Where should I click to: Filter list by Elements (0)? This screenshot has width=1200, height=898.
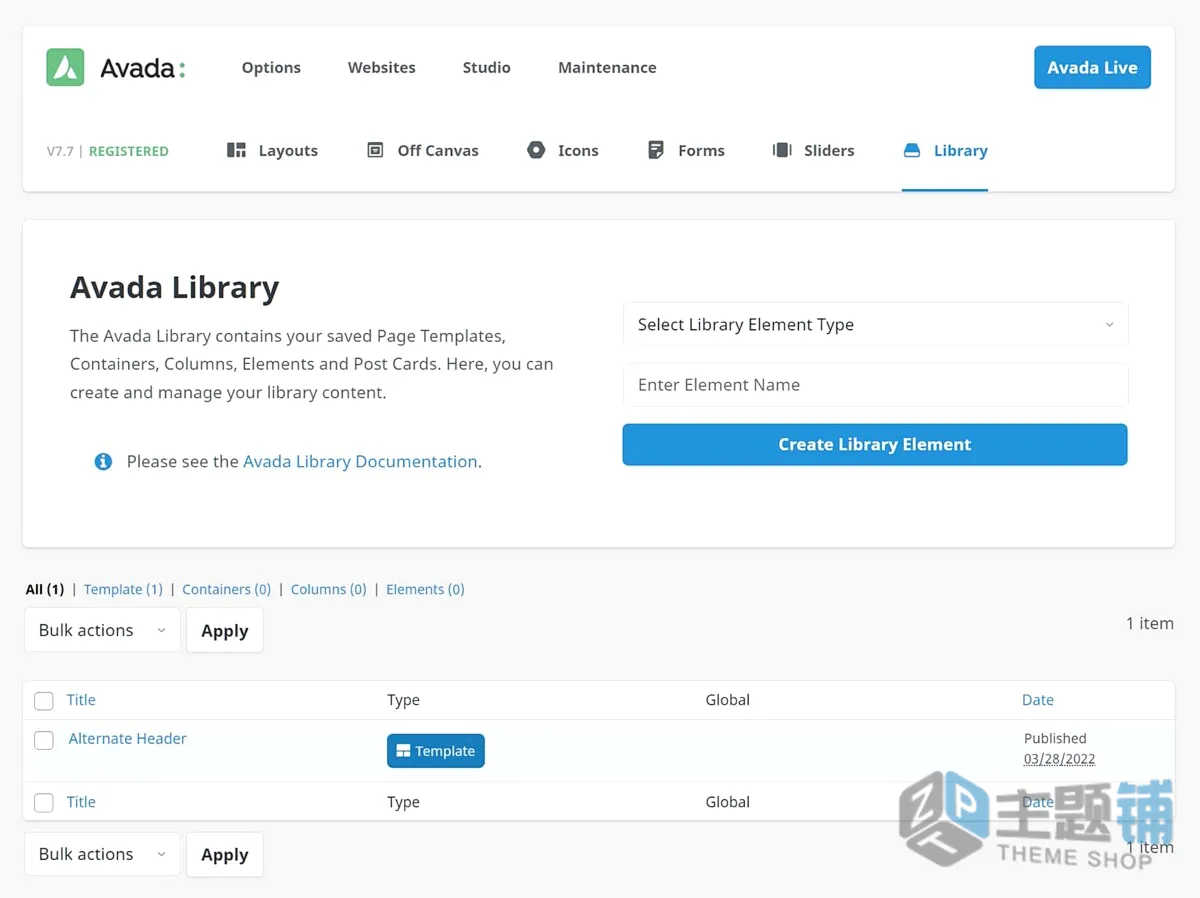pos(425,589)
